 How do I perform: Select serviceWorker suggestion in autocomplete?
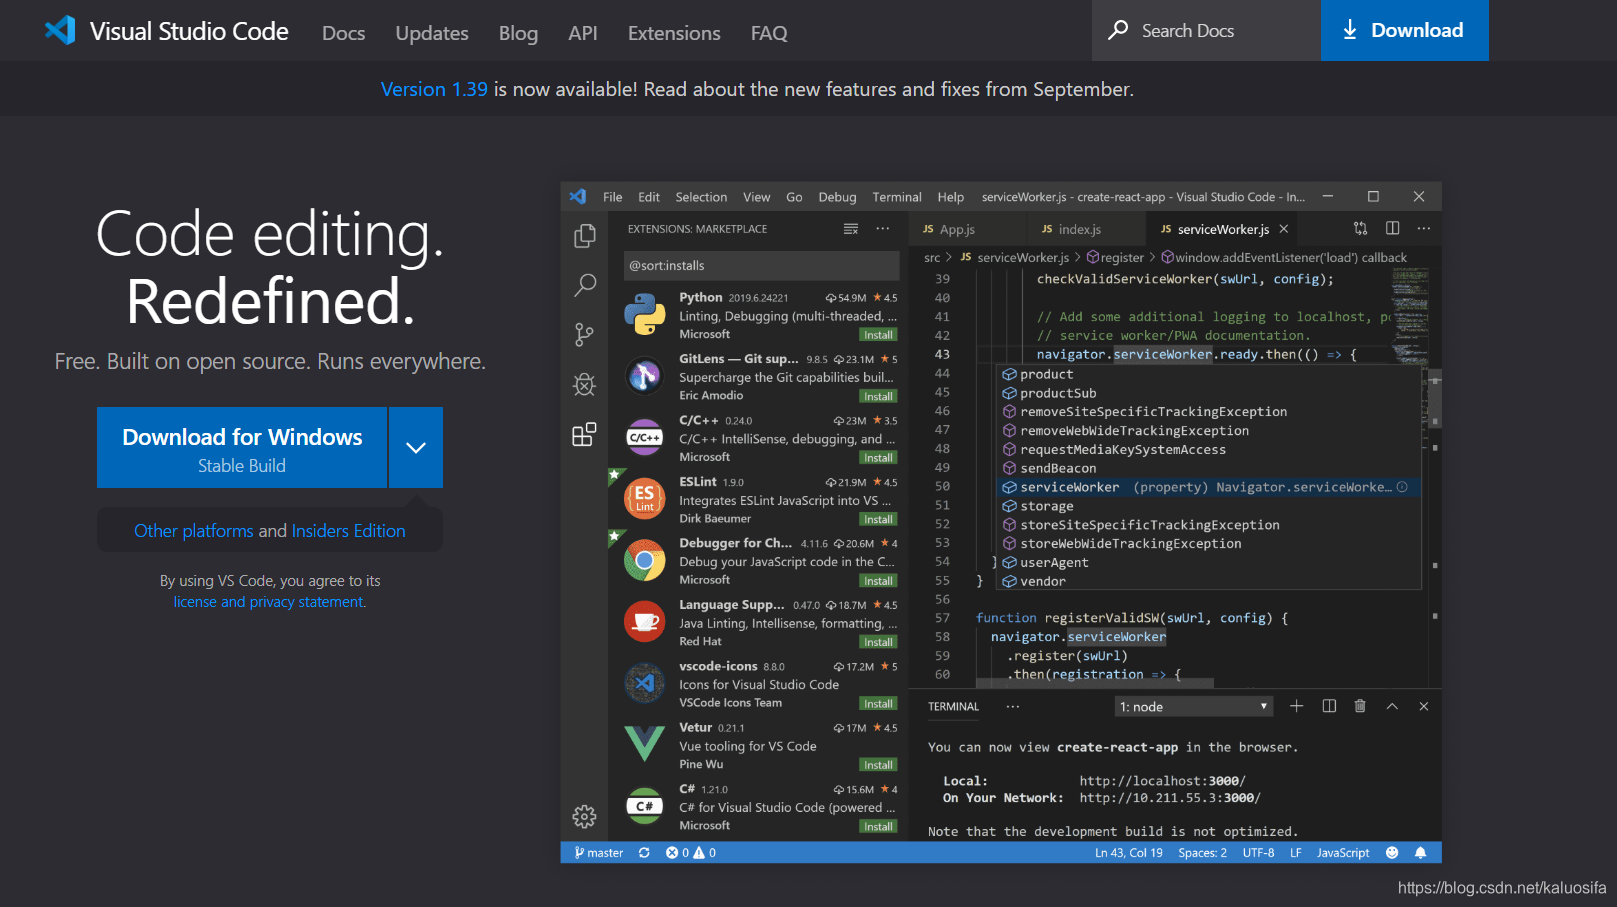tap(1210, 487)
